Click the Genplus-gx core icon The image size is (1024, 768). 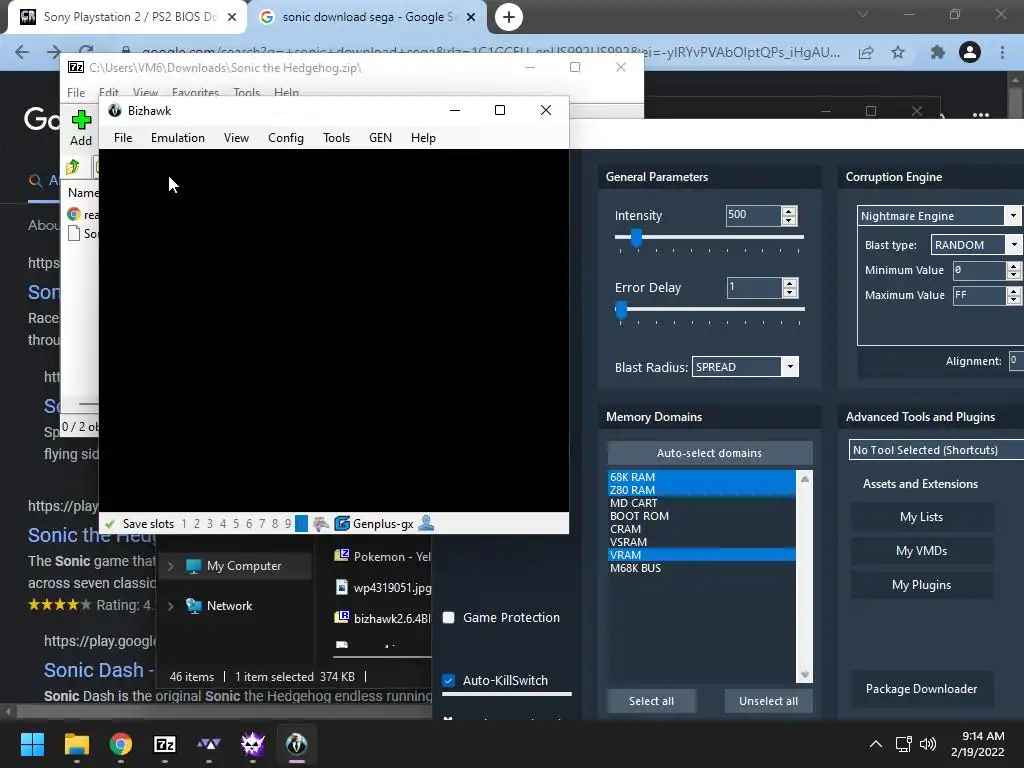[x=342, y=523]
